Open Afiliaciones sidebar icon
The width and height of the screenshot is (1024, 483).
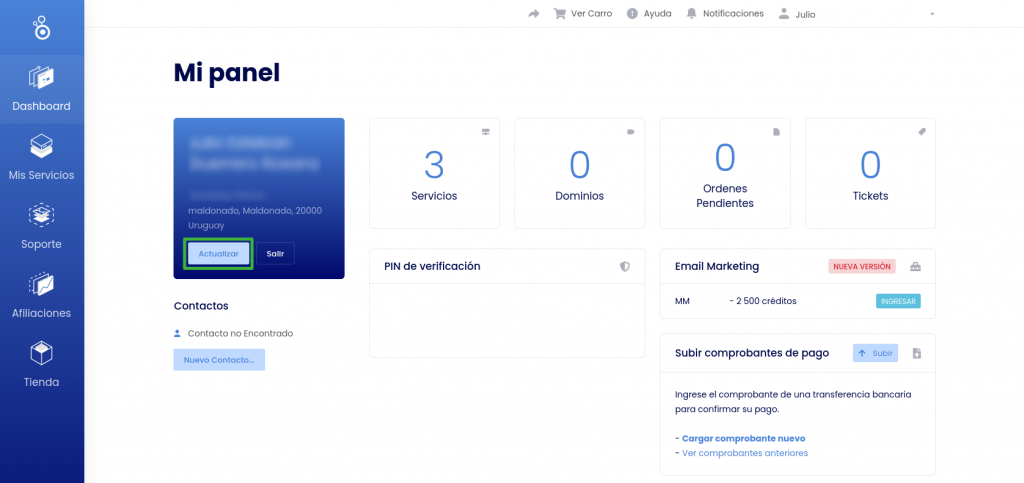[x=41, y=284]
